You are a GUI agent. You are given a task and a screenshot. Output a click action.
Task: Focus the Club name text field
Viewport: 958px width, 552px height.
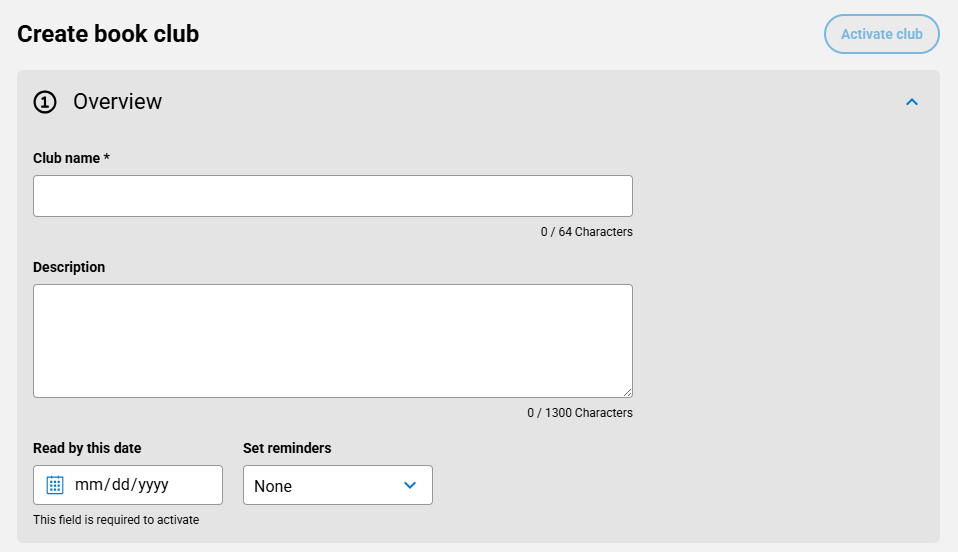point(332,196)
